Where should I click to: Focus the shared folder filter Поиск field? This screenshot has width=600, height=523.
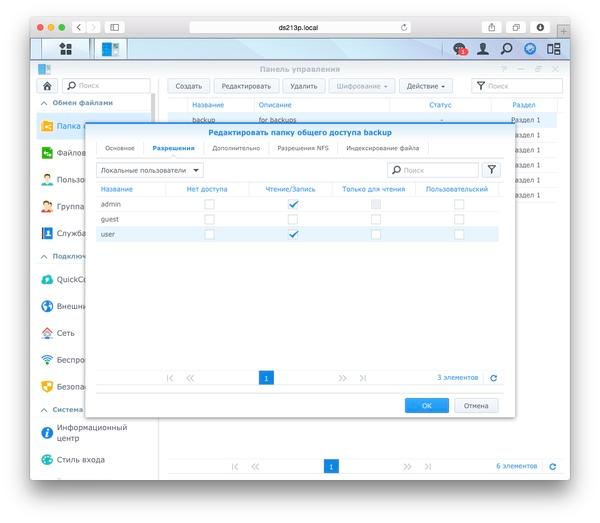[x=517, y=86]
